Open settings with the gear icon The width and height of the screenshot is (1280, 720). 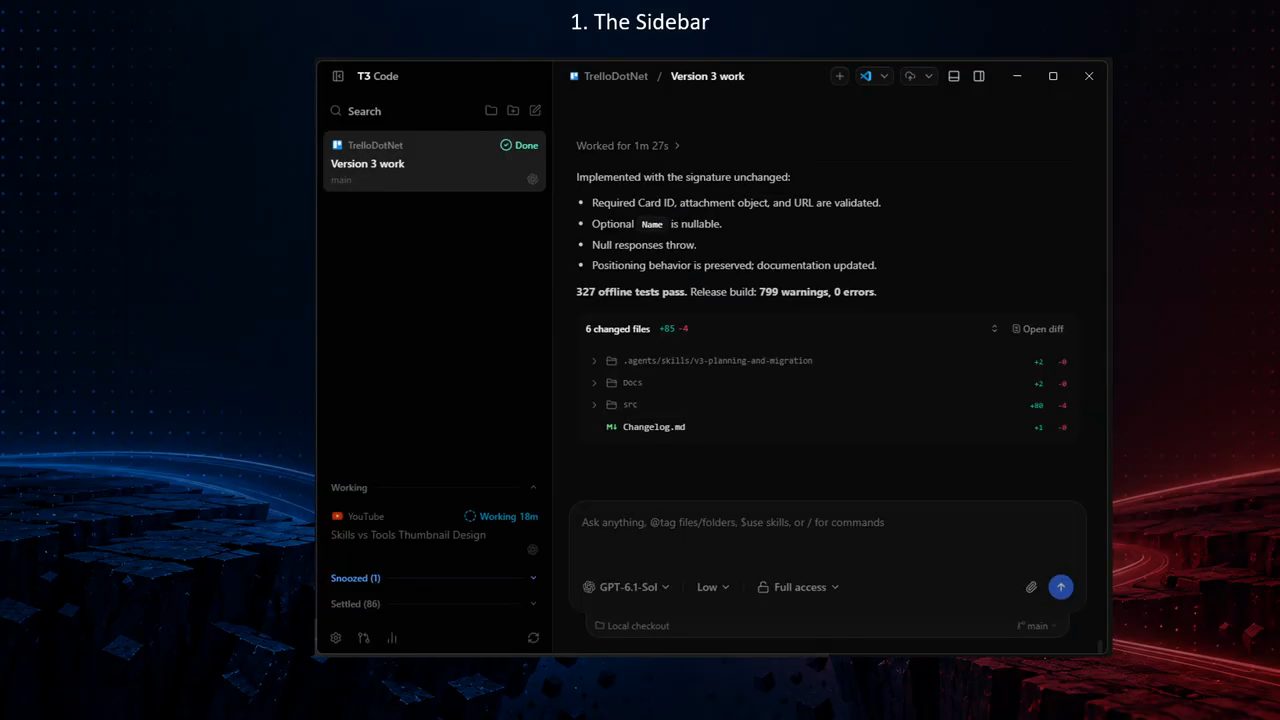pyautogui.click(x=336, y=638)
